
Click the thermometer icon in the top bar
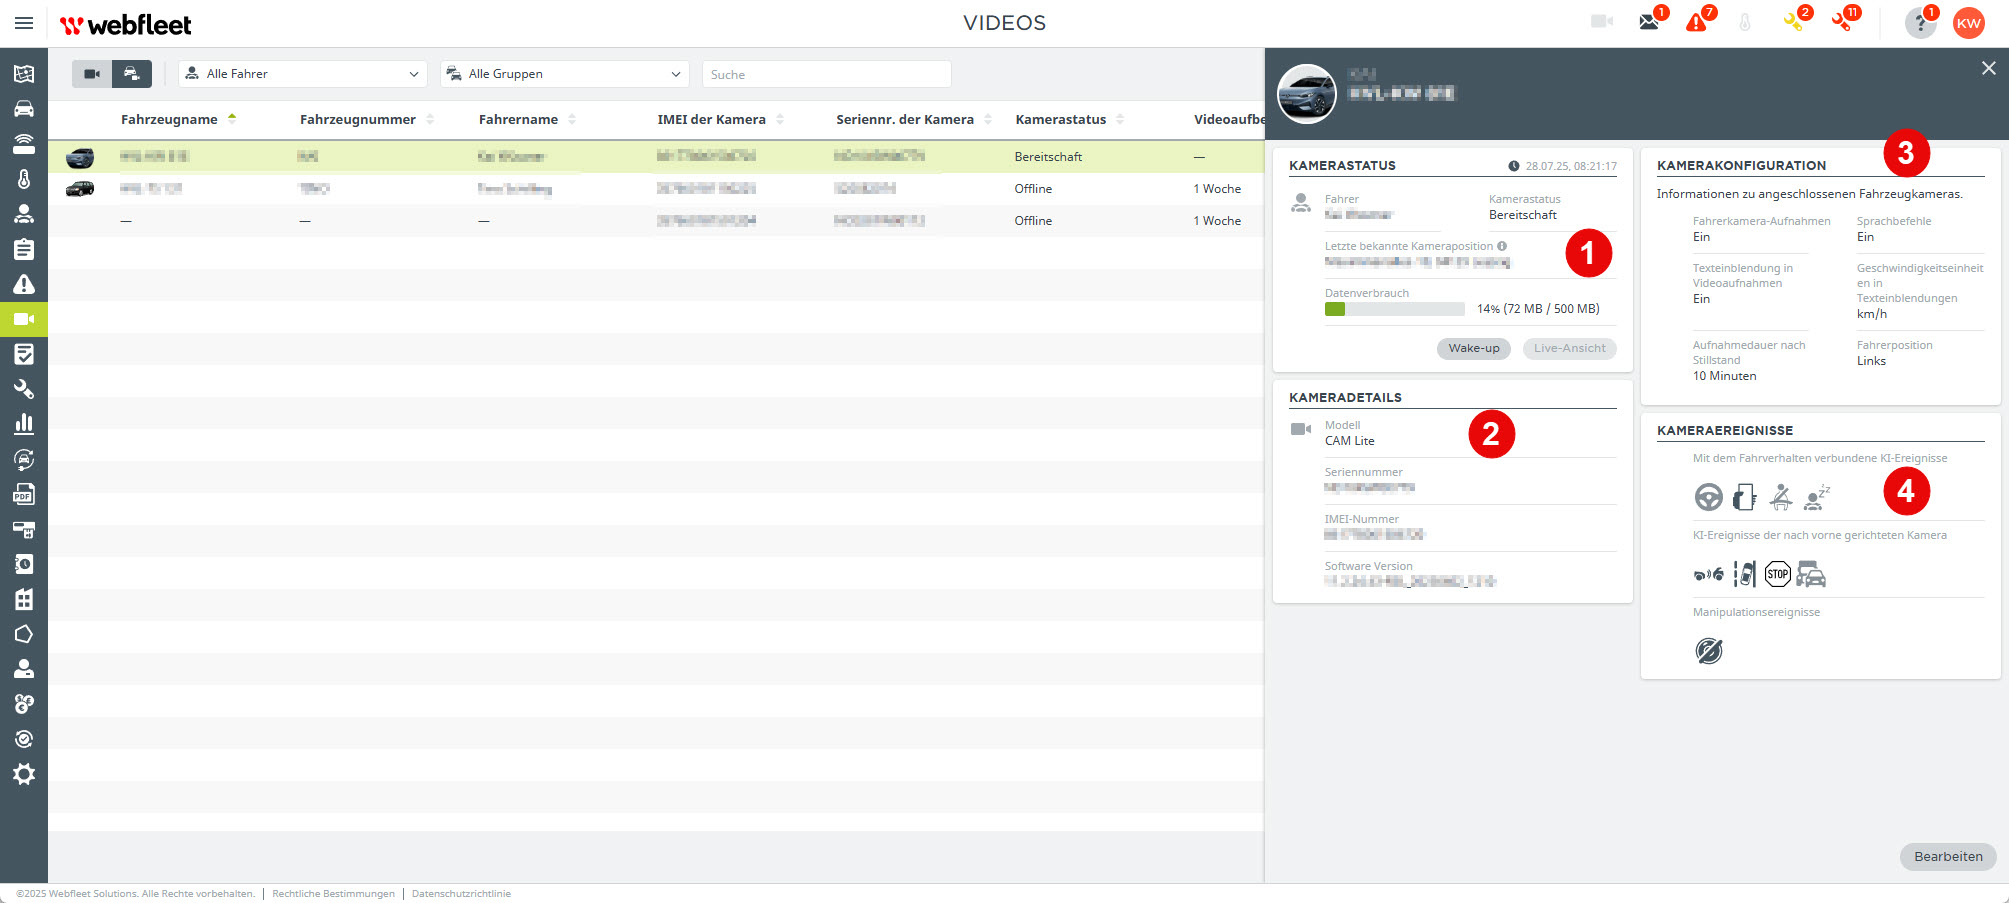[1745, 22]
